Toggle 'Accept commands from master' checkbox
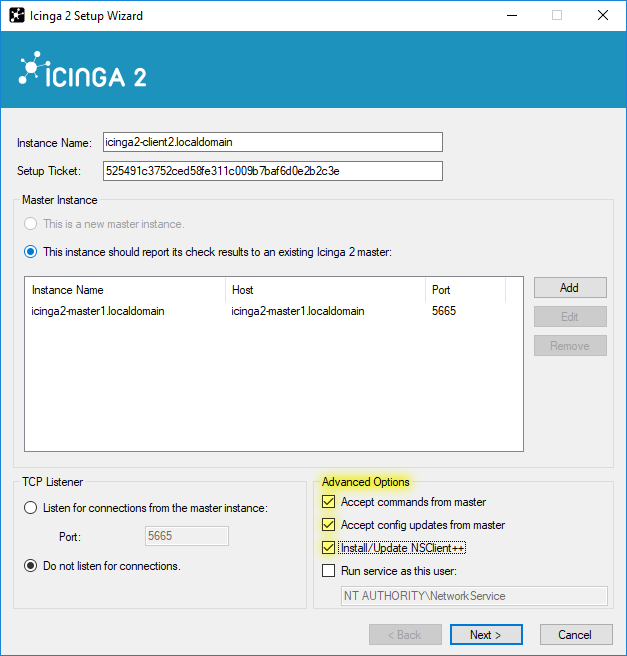 [328, 502]
